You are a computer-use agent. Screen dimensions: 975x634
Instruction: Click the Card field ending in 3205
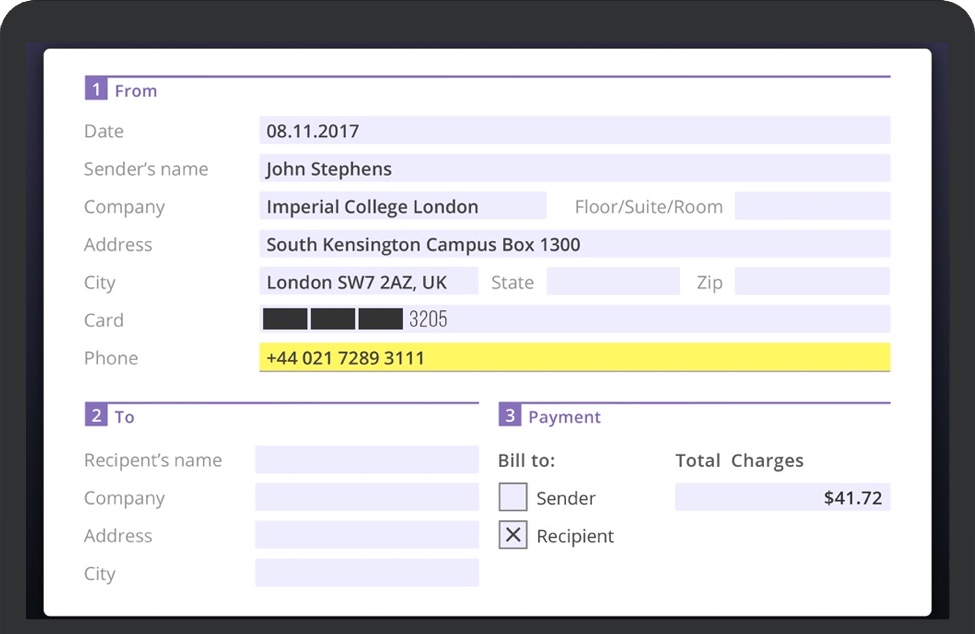(x=574, y=320)
